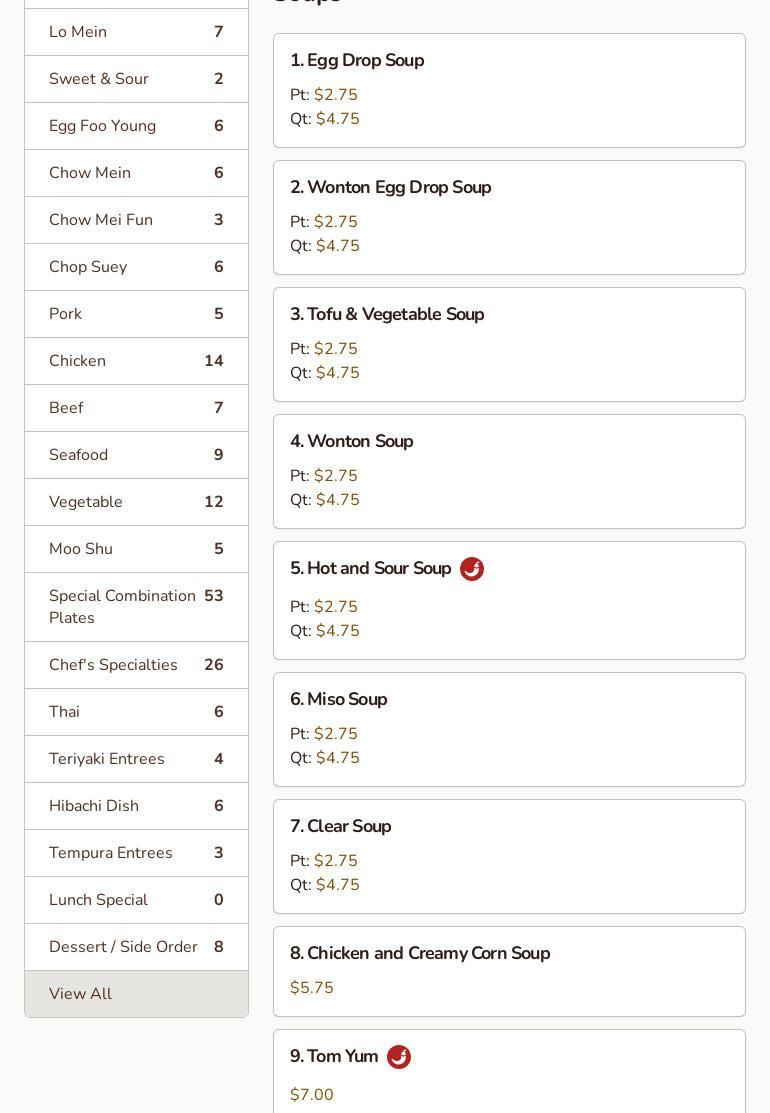Select the Seafood category
Screen dimensions: 770x1113
136,455
